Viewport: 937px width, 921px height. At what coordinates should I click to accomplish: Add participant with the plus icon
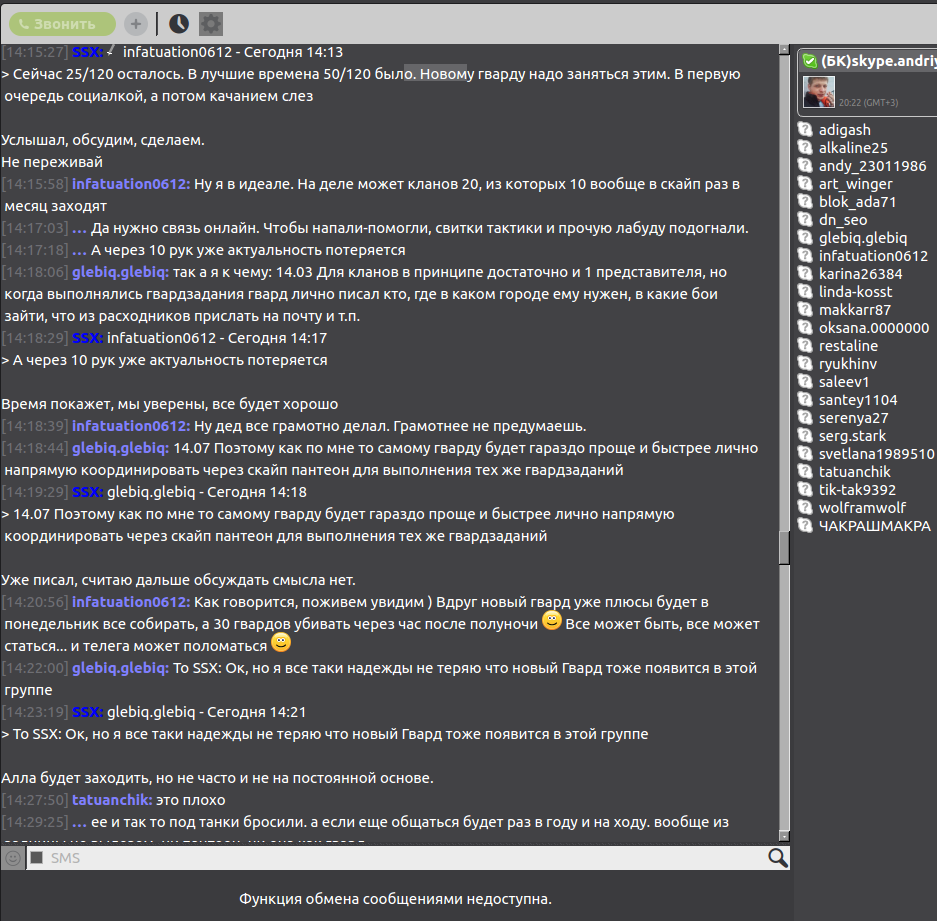136,24
